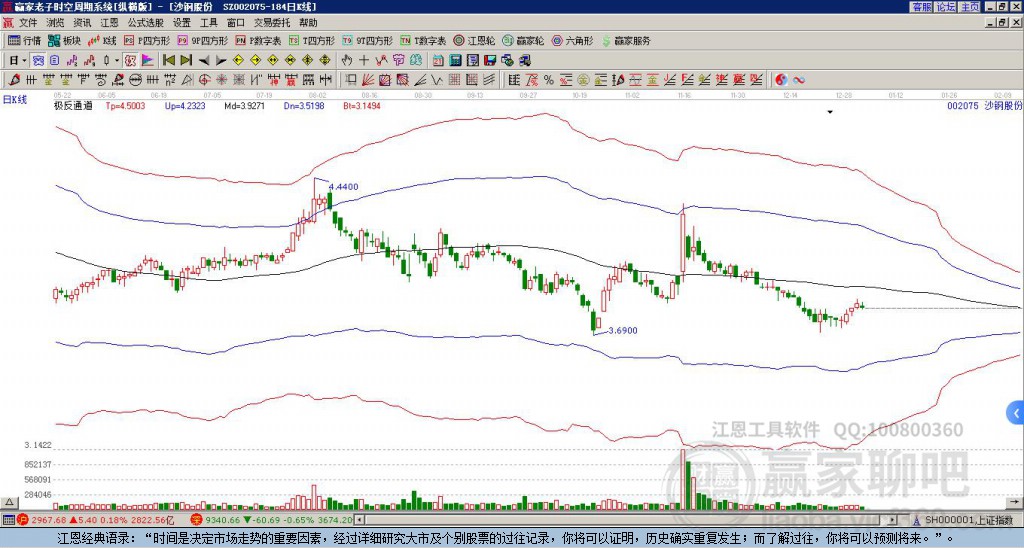Select the crosshair plus cursor tool

pyautogui.click(x=364, y=61)
